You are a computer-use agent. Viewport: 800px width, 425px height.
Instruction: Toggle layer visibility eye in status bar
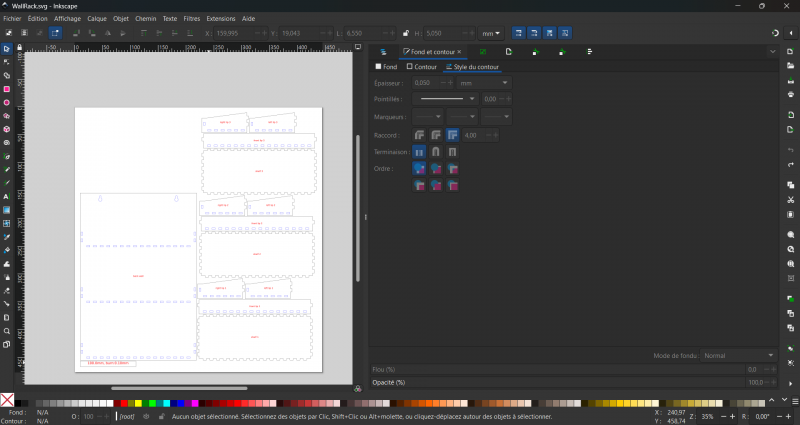pos(147,416)
